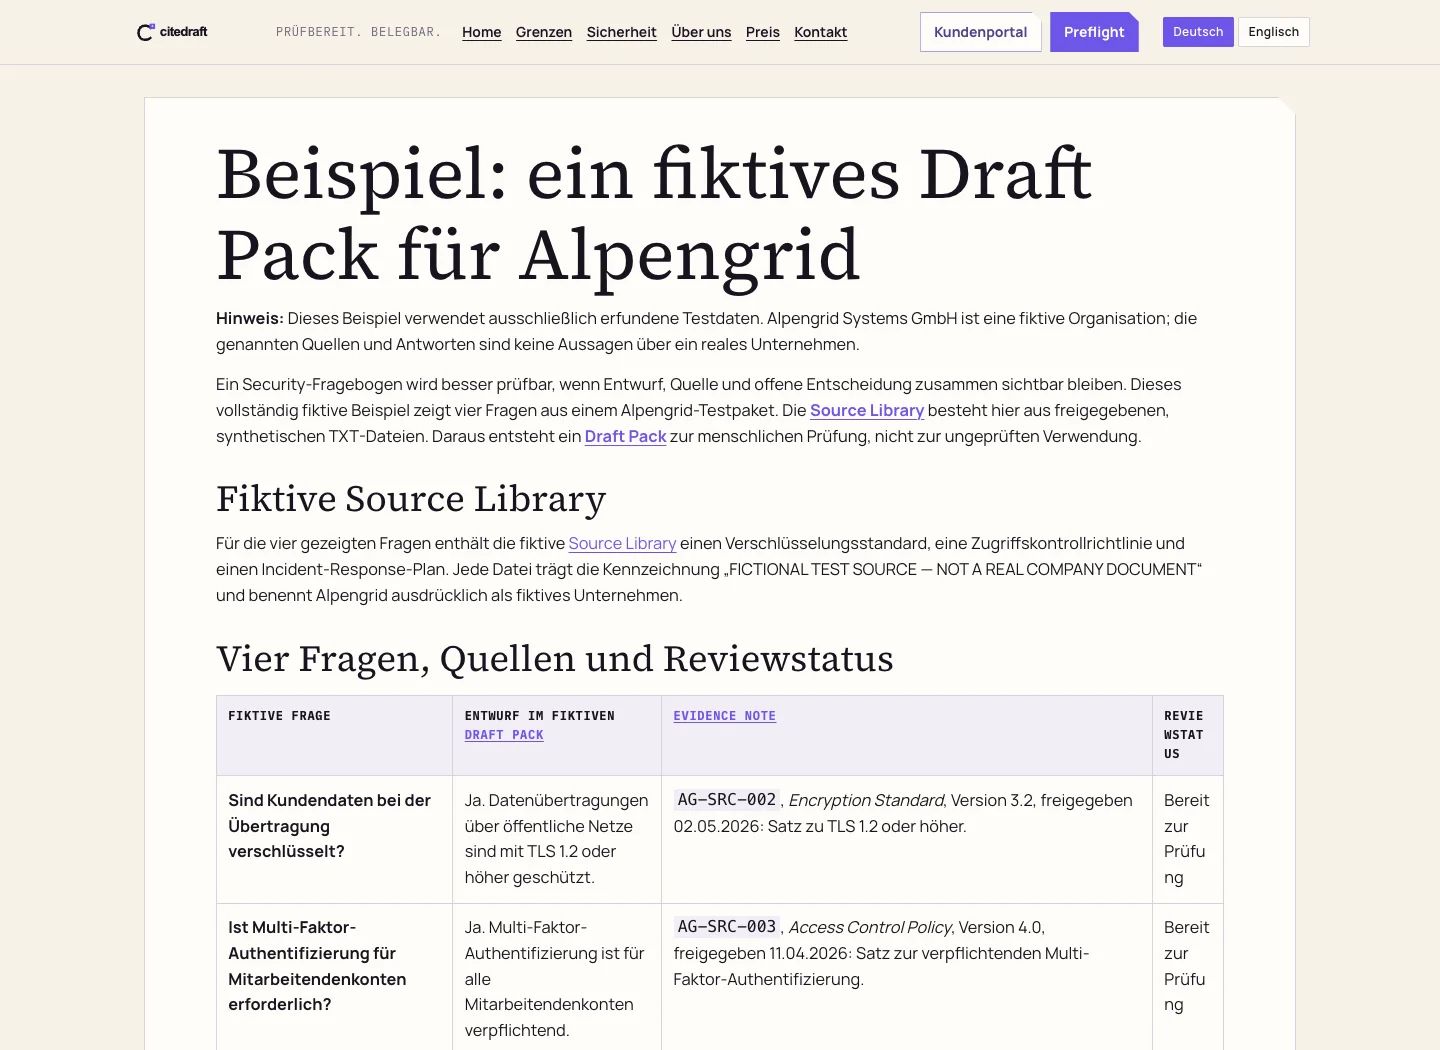
Task: Select the TLS 1.2 draft answer cell
Action: (557, 839)
